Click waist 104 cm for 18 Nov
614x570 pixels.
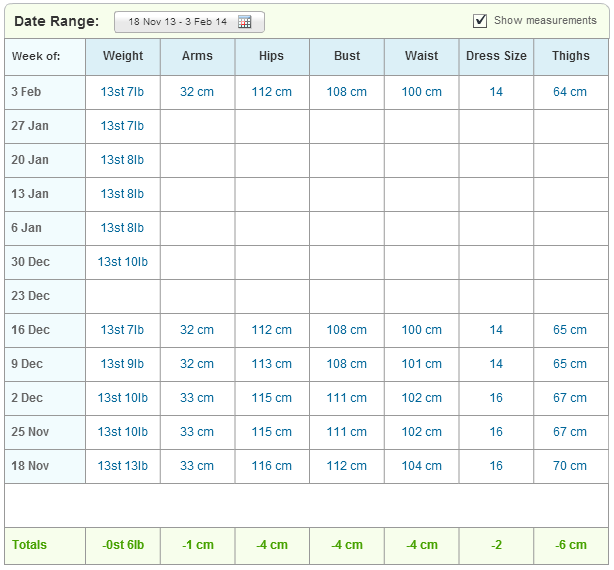click(422, 466)
